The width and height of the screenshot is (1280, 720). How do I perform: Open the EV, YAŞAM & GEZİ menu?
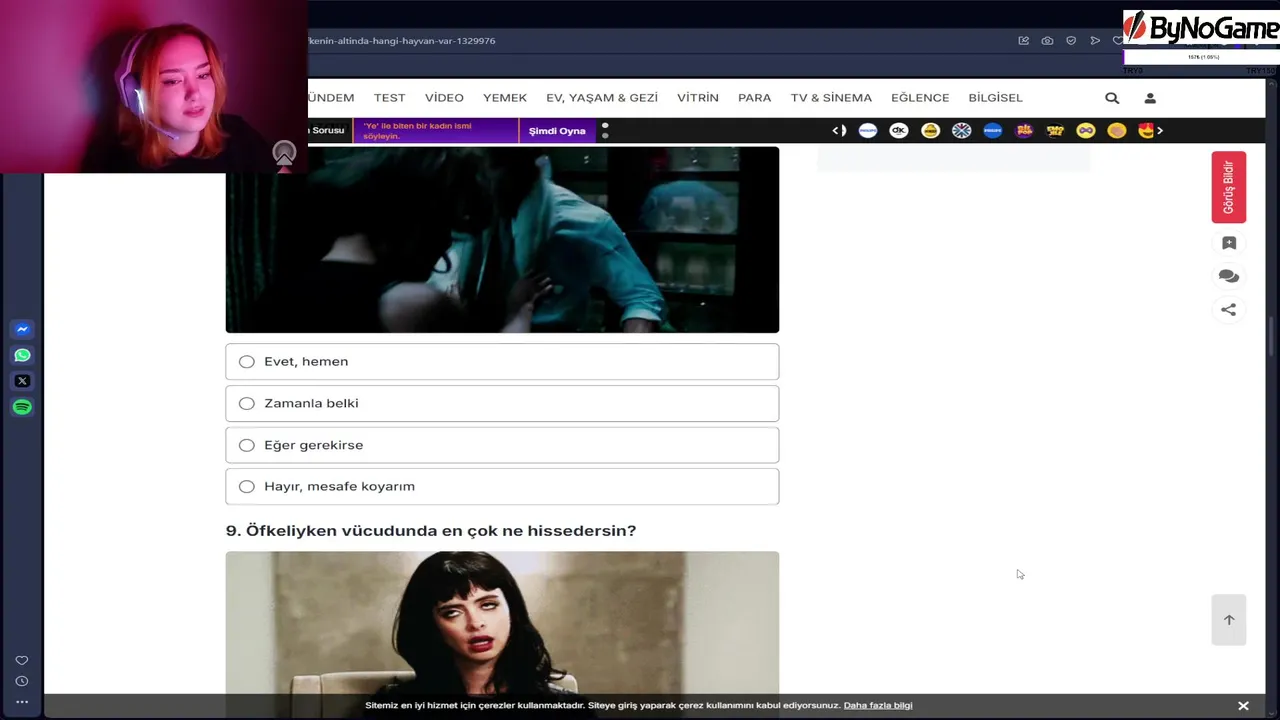(602, 98)
